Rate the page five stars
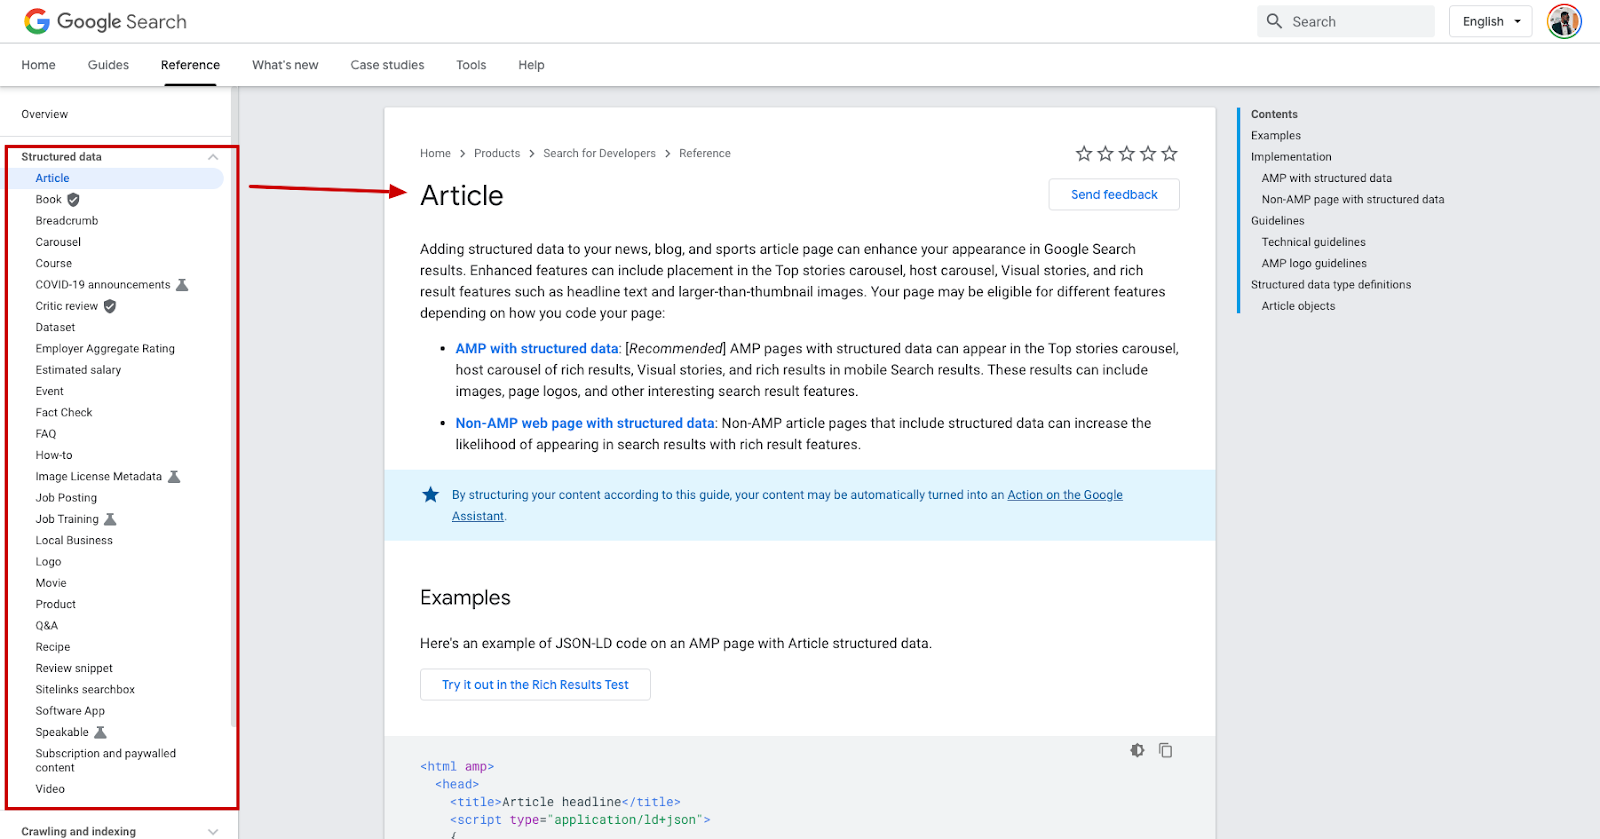Screen dimensions: 1600x839 pyautogui.click(x=1169, y=153)
